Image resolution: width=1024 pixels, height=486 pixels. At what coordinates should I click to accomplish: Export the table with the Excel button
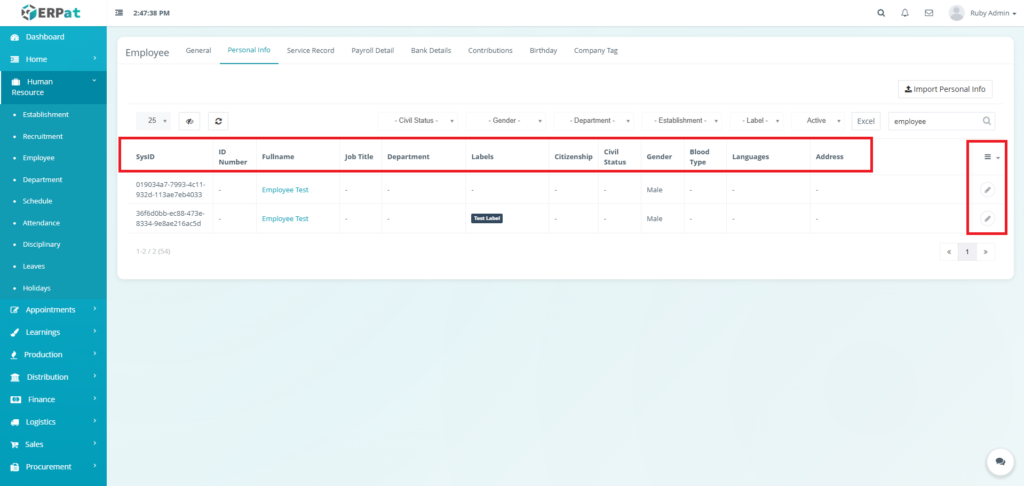pos(866,120)
